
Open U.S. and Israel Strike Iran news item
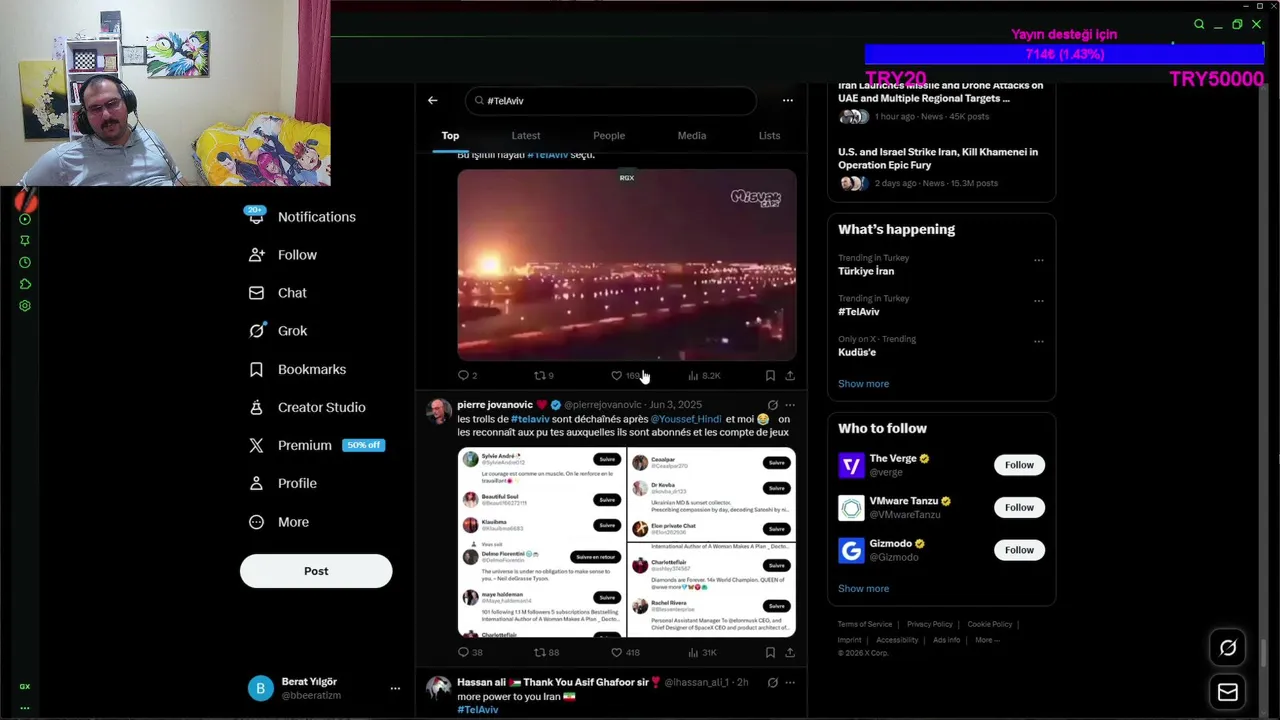click(941, 167)
